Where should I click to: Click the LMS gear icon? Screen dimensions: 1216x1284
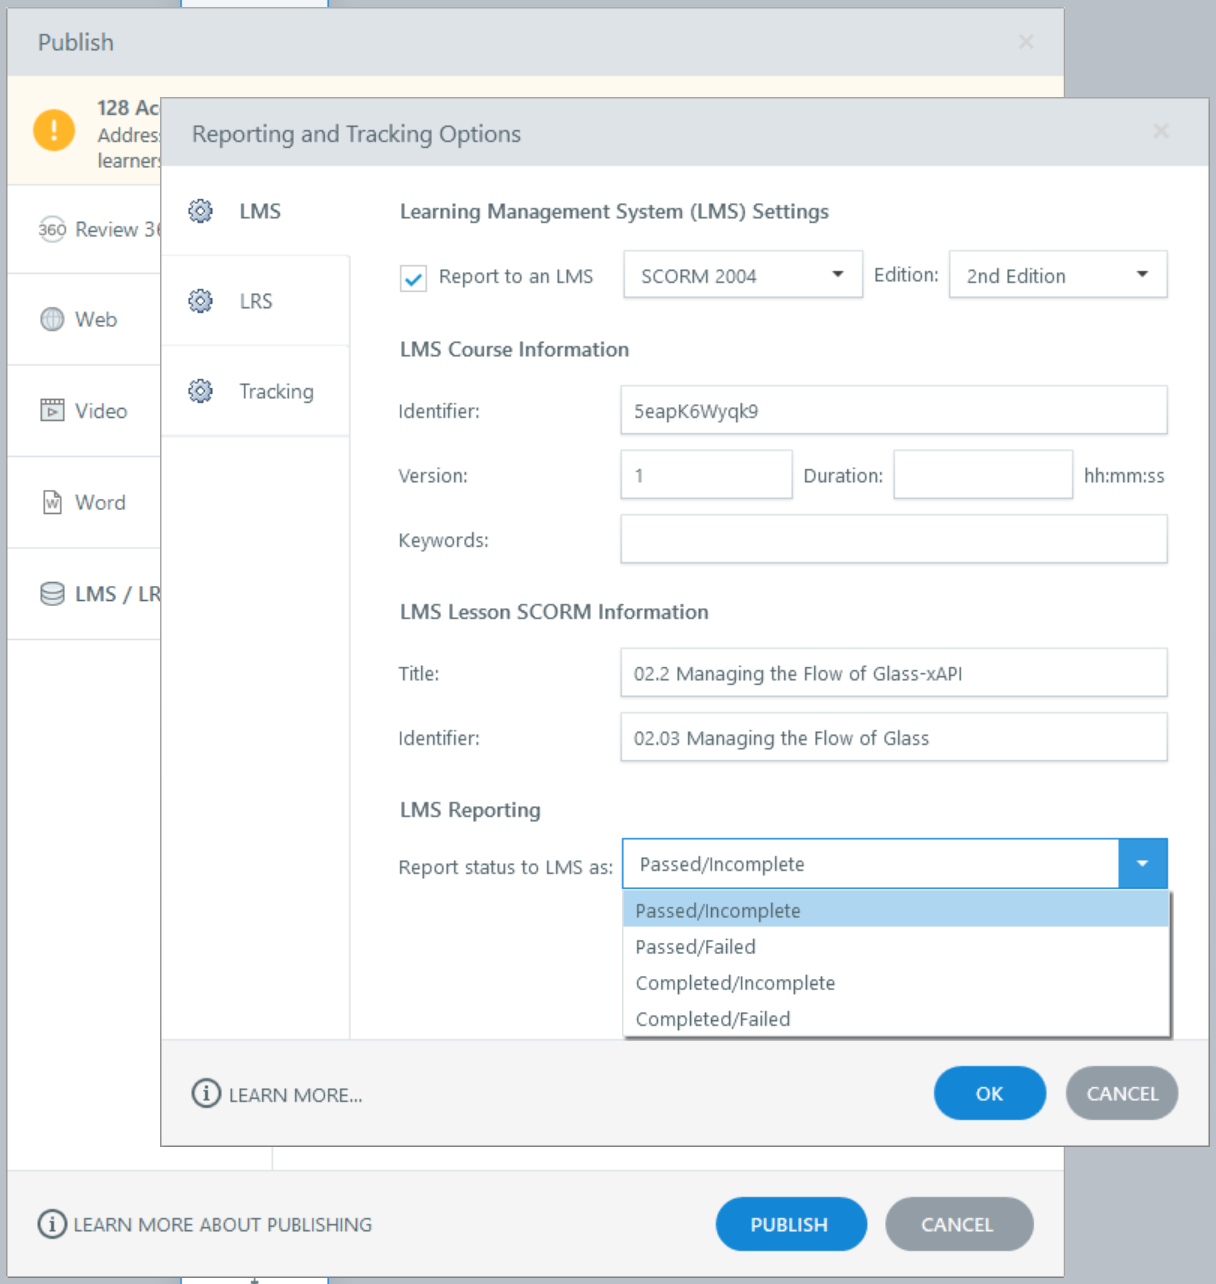pos(201,211)
